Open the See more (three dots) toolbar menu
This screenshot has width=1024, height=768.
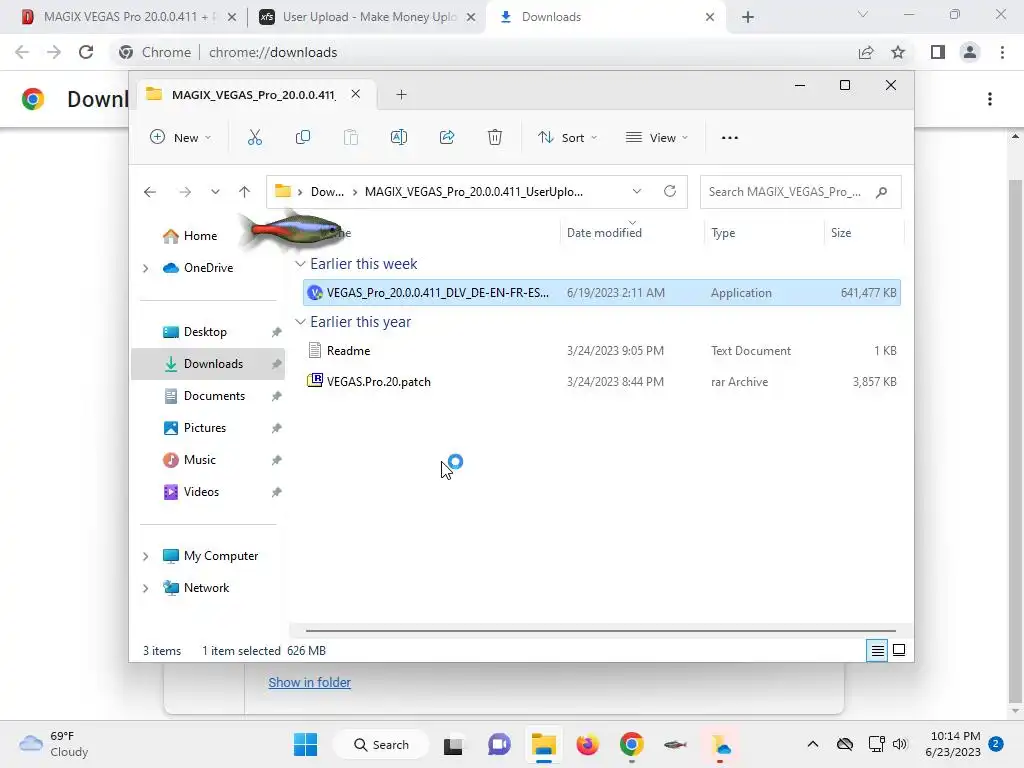pyautogui.click(x=729, y=138)
